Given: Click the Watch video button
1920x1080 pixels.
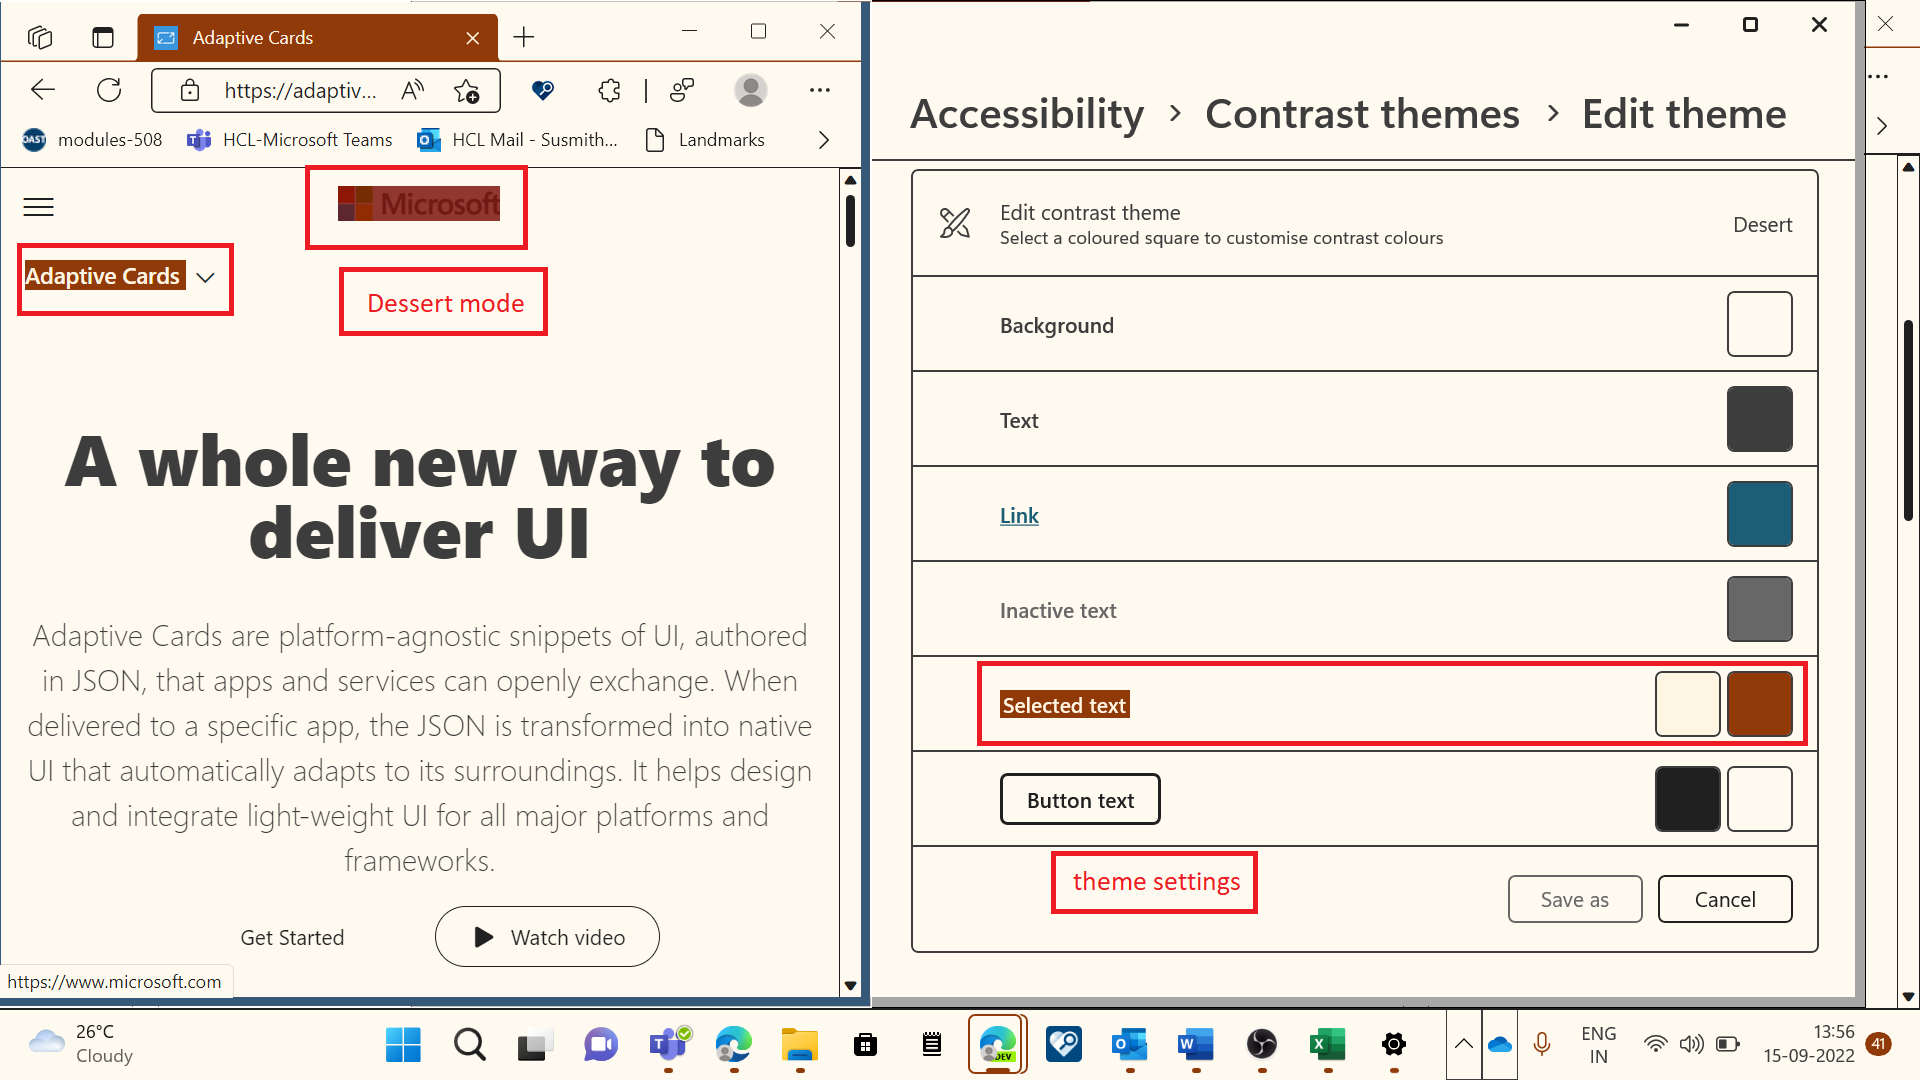Looking at the screenshot, I should point(547,937).
